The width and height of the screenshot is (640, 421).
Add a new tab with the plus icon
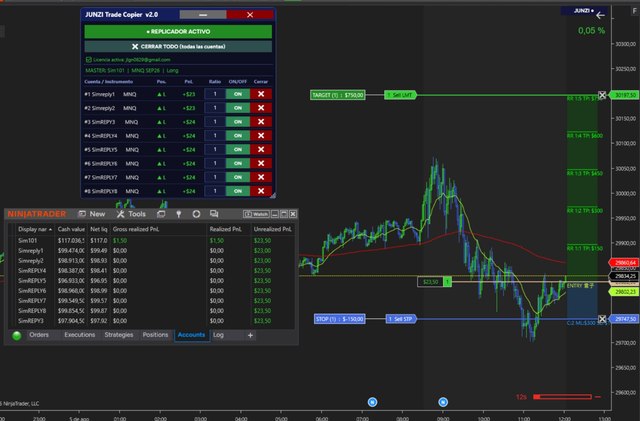(x=250, y=335)
